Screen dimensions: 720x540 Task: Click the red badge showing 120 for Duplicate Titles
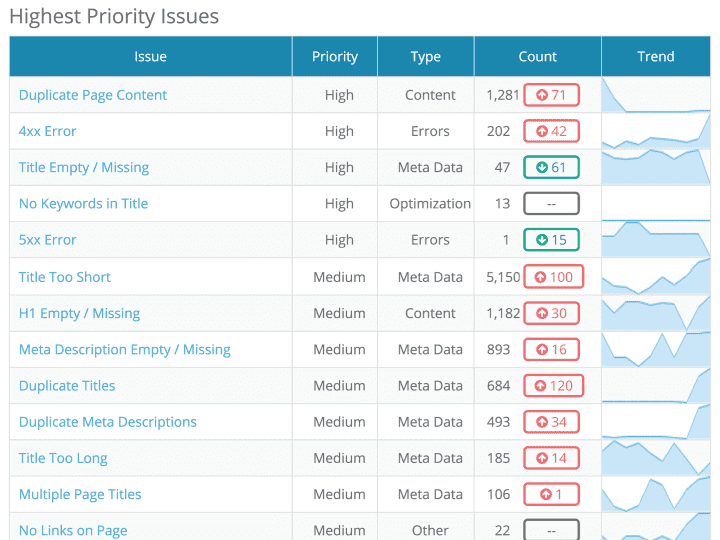click(553, 386)
